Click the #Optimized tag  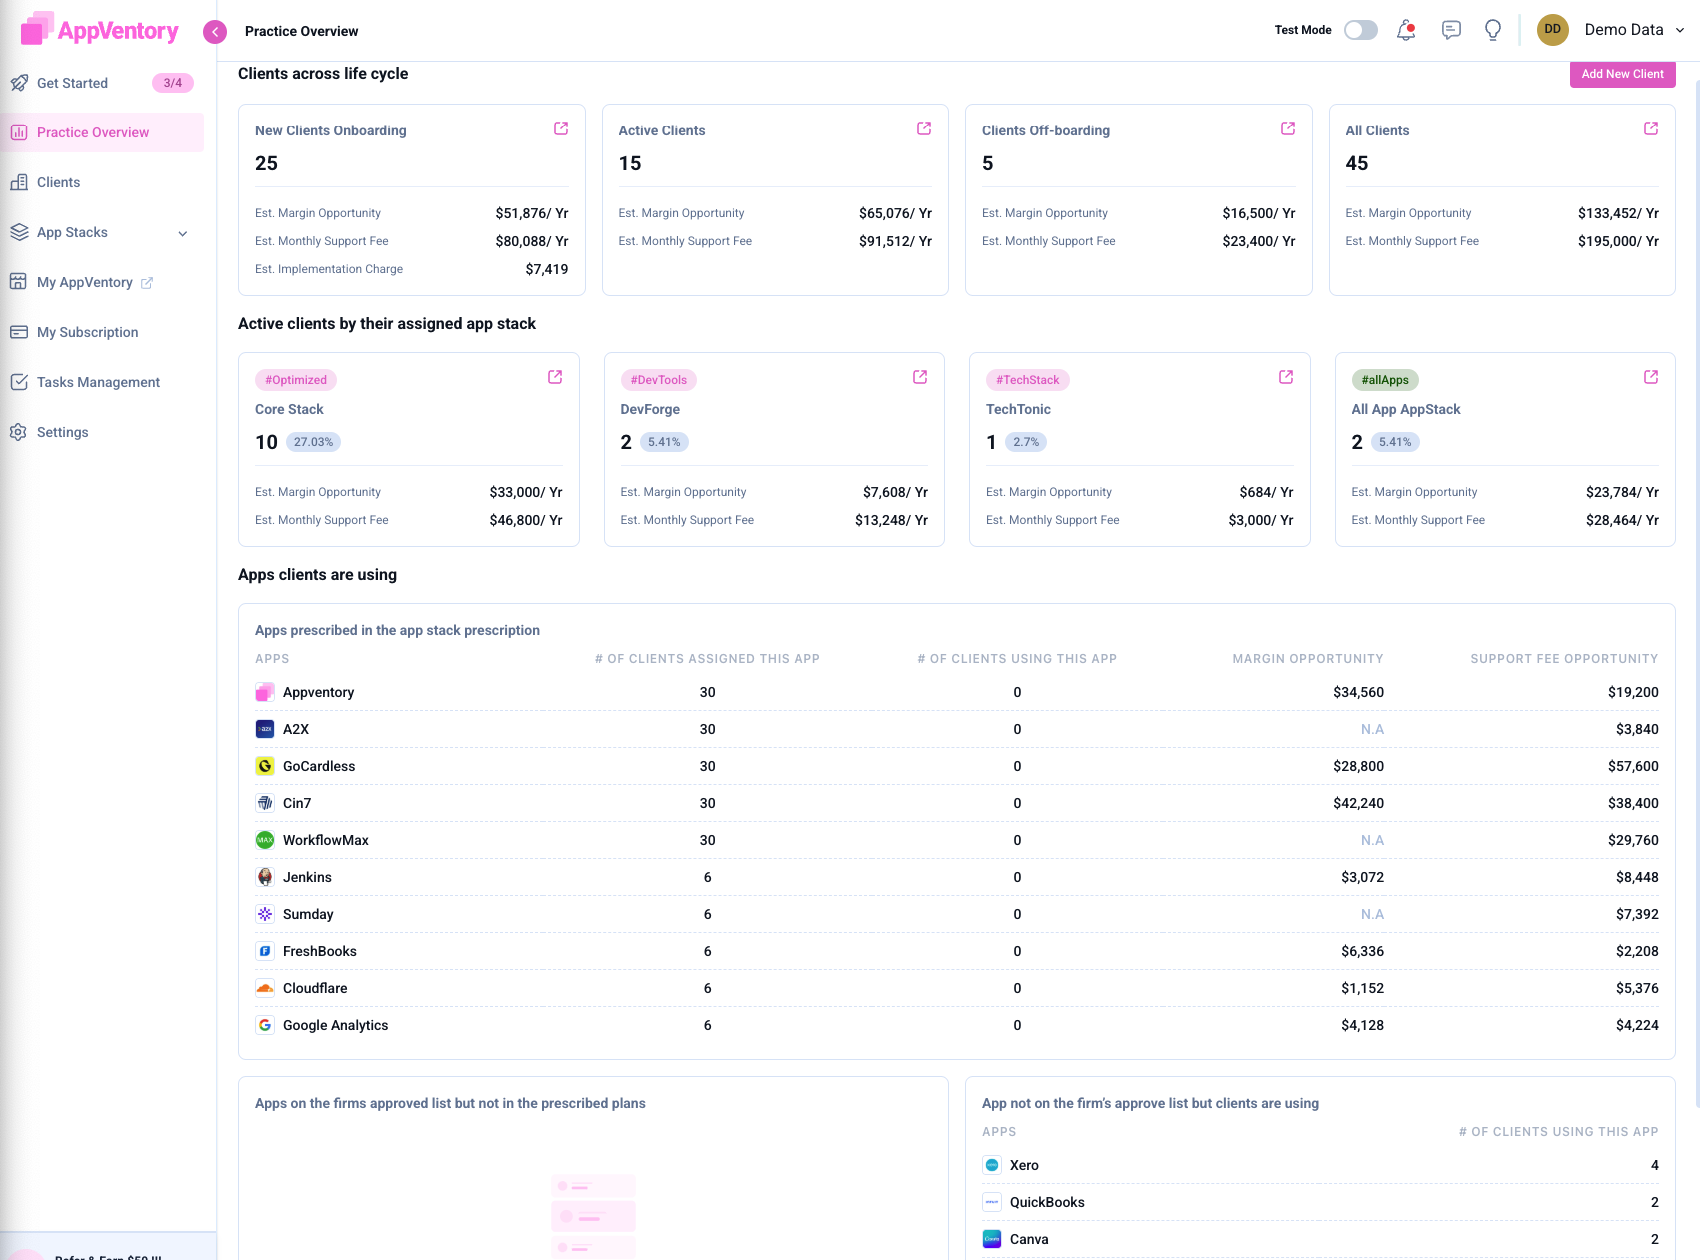point(296,380)
